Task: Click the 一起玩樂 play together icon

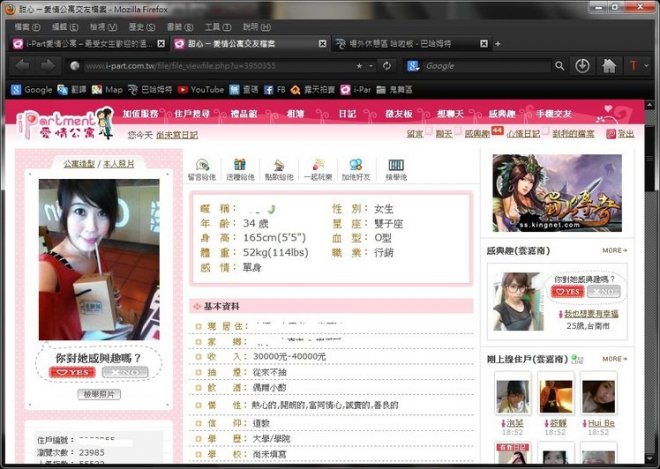Action: coord(318,165)
